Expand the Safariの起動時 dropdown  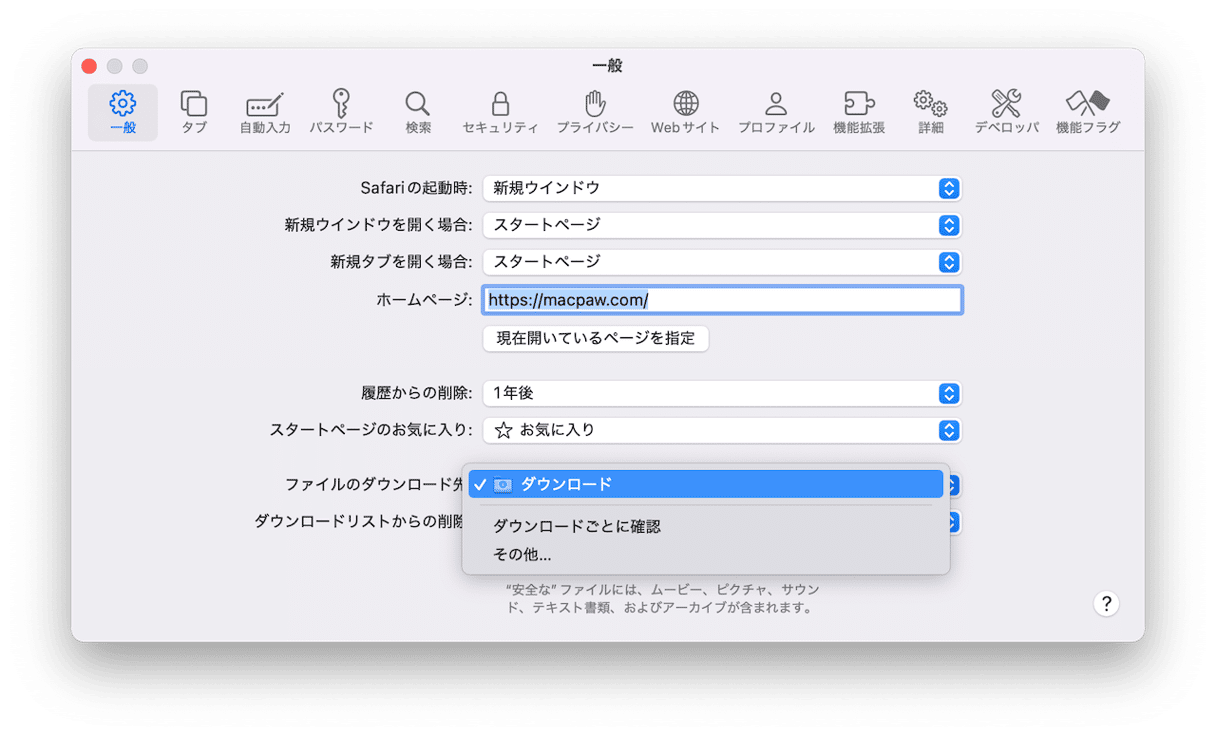tap(721, 188)
